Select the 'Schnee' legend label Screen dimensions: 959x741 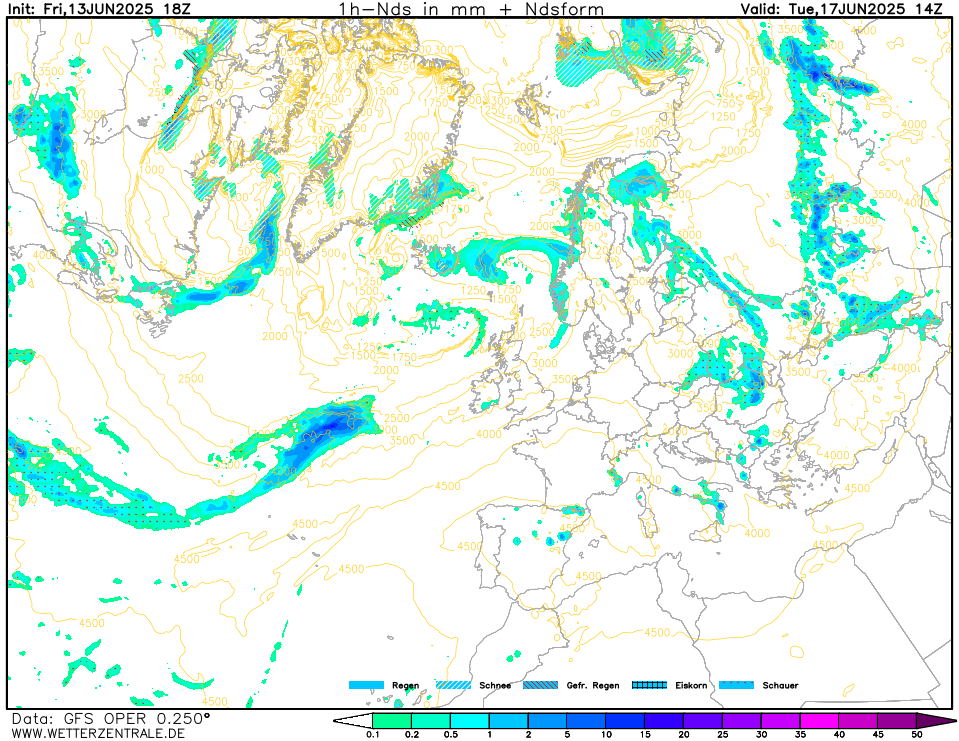495,685
